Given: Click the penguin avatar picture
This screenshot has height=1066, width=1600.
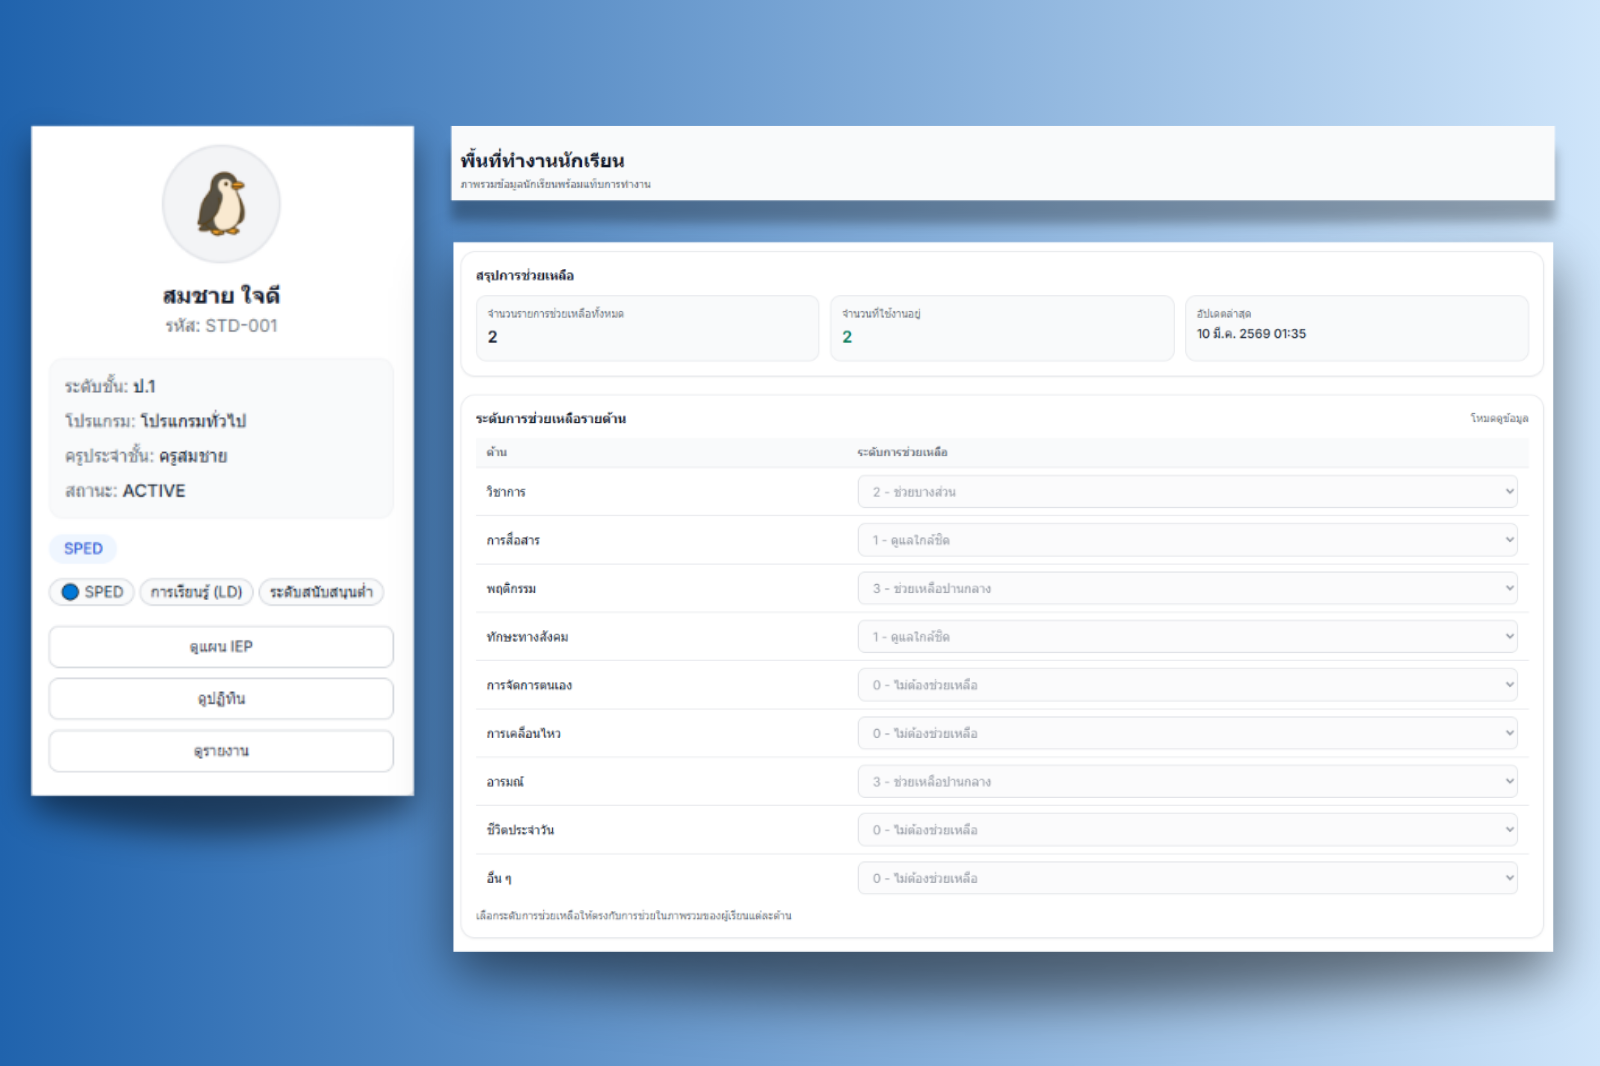Looking at the screenshot, I should [x=221, y=204].
